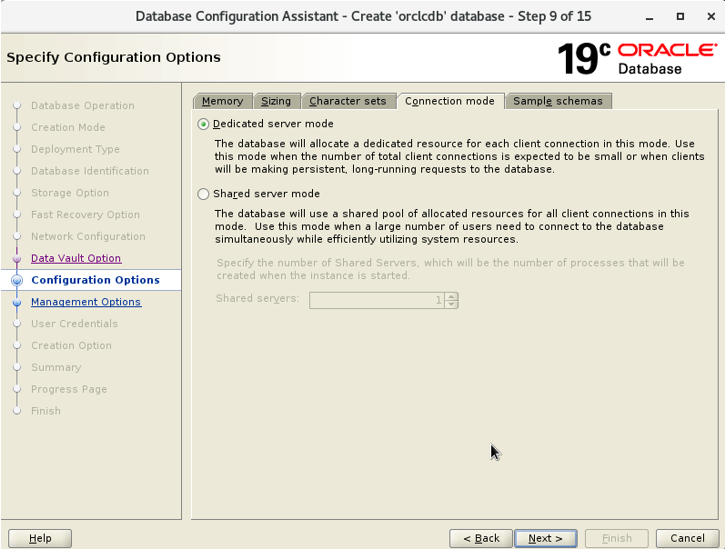Viewport: 726px width, 550px height.
Task: Open the Sample schemas tab
Action: coord(558,101)
